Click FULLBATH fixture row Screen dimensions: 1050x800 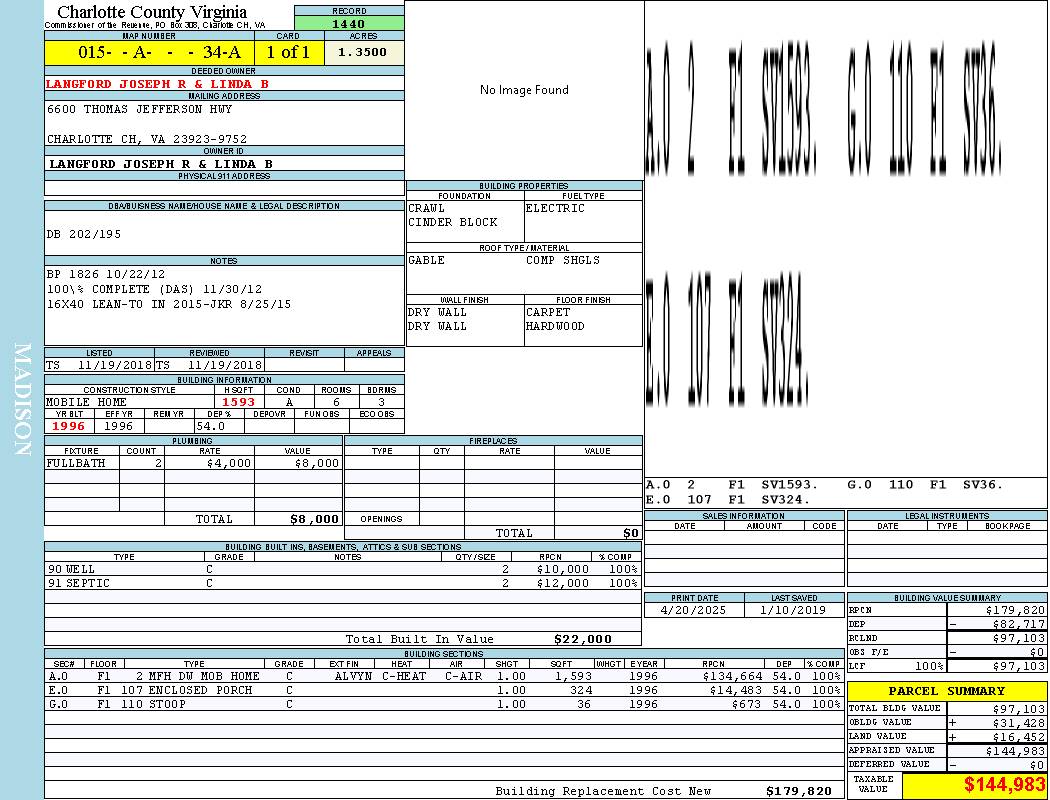coord(194,463)
